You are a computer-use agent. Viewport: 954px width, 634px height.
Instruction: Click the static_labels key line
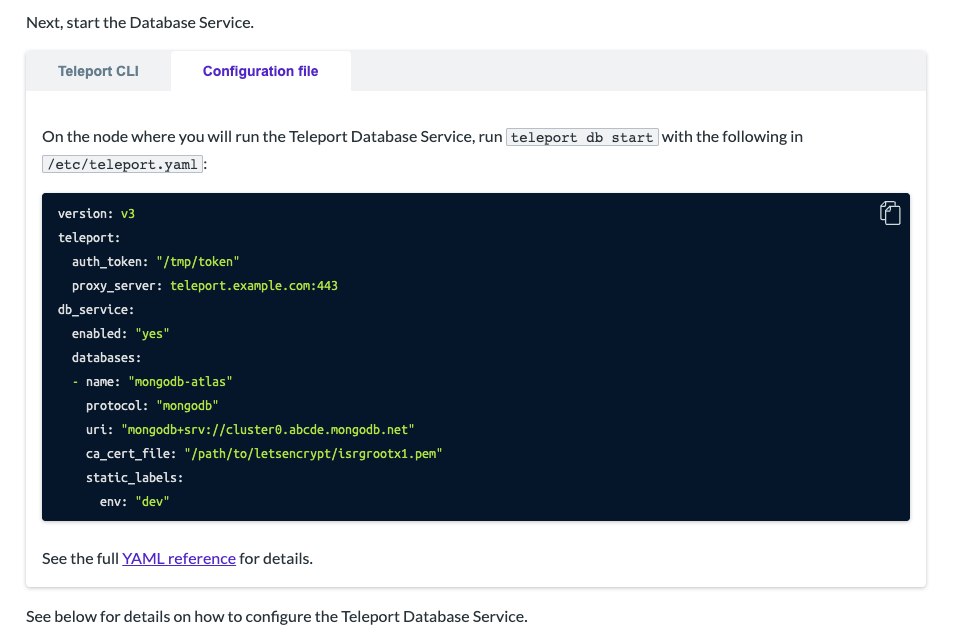[134, 478]
